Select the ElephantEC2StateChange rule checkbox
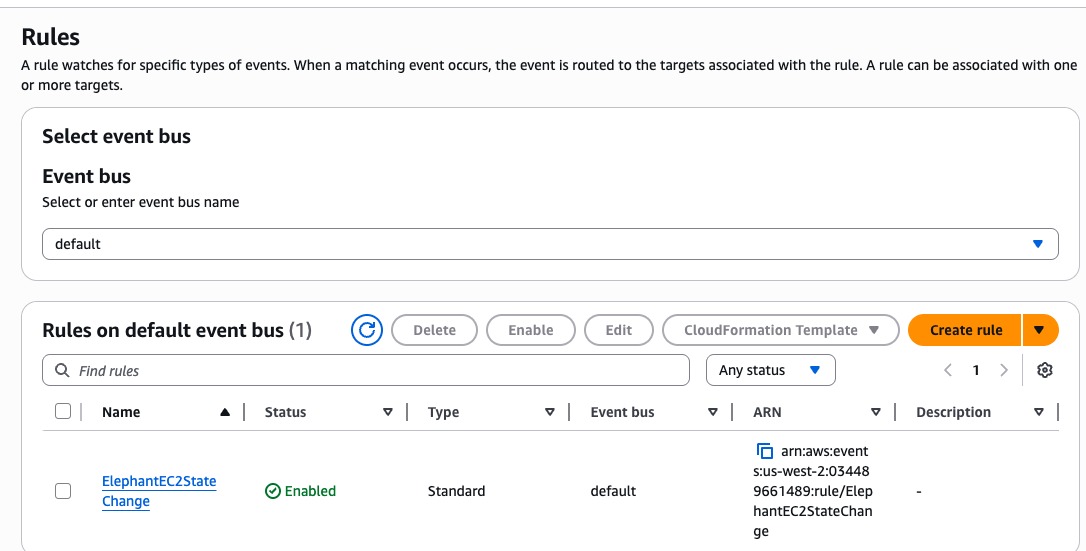Screen dimensions: 1086x551 point(63,491)
